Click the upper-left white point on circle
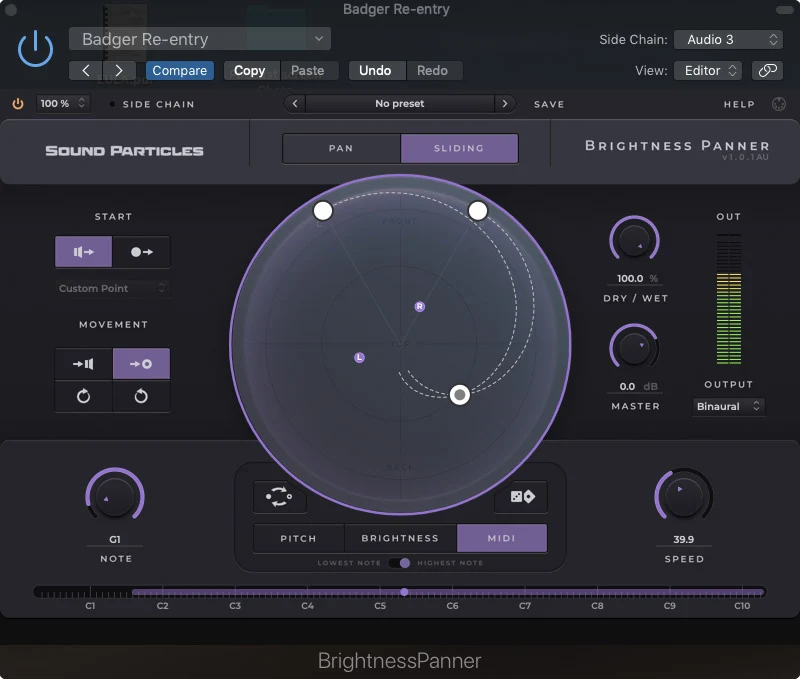The height and width of the screenshot is (679, 800). point(322,210)
